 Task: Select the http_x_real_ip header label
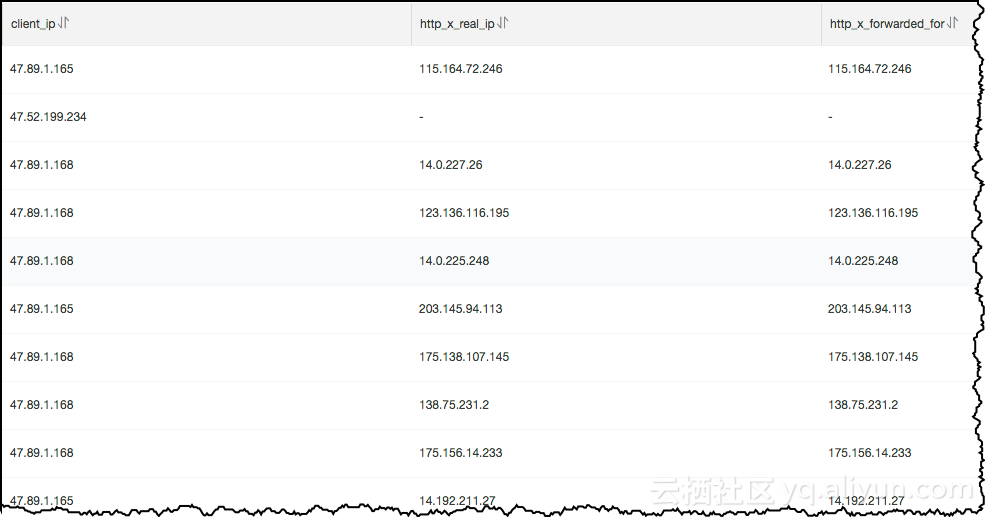coord(457,23)
